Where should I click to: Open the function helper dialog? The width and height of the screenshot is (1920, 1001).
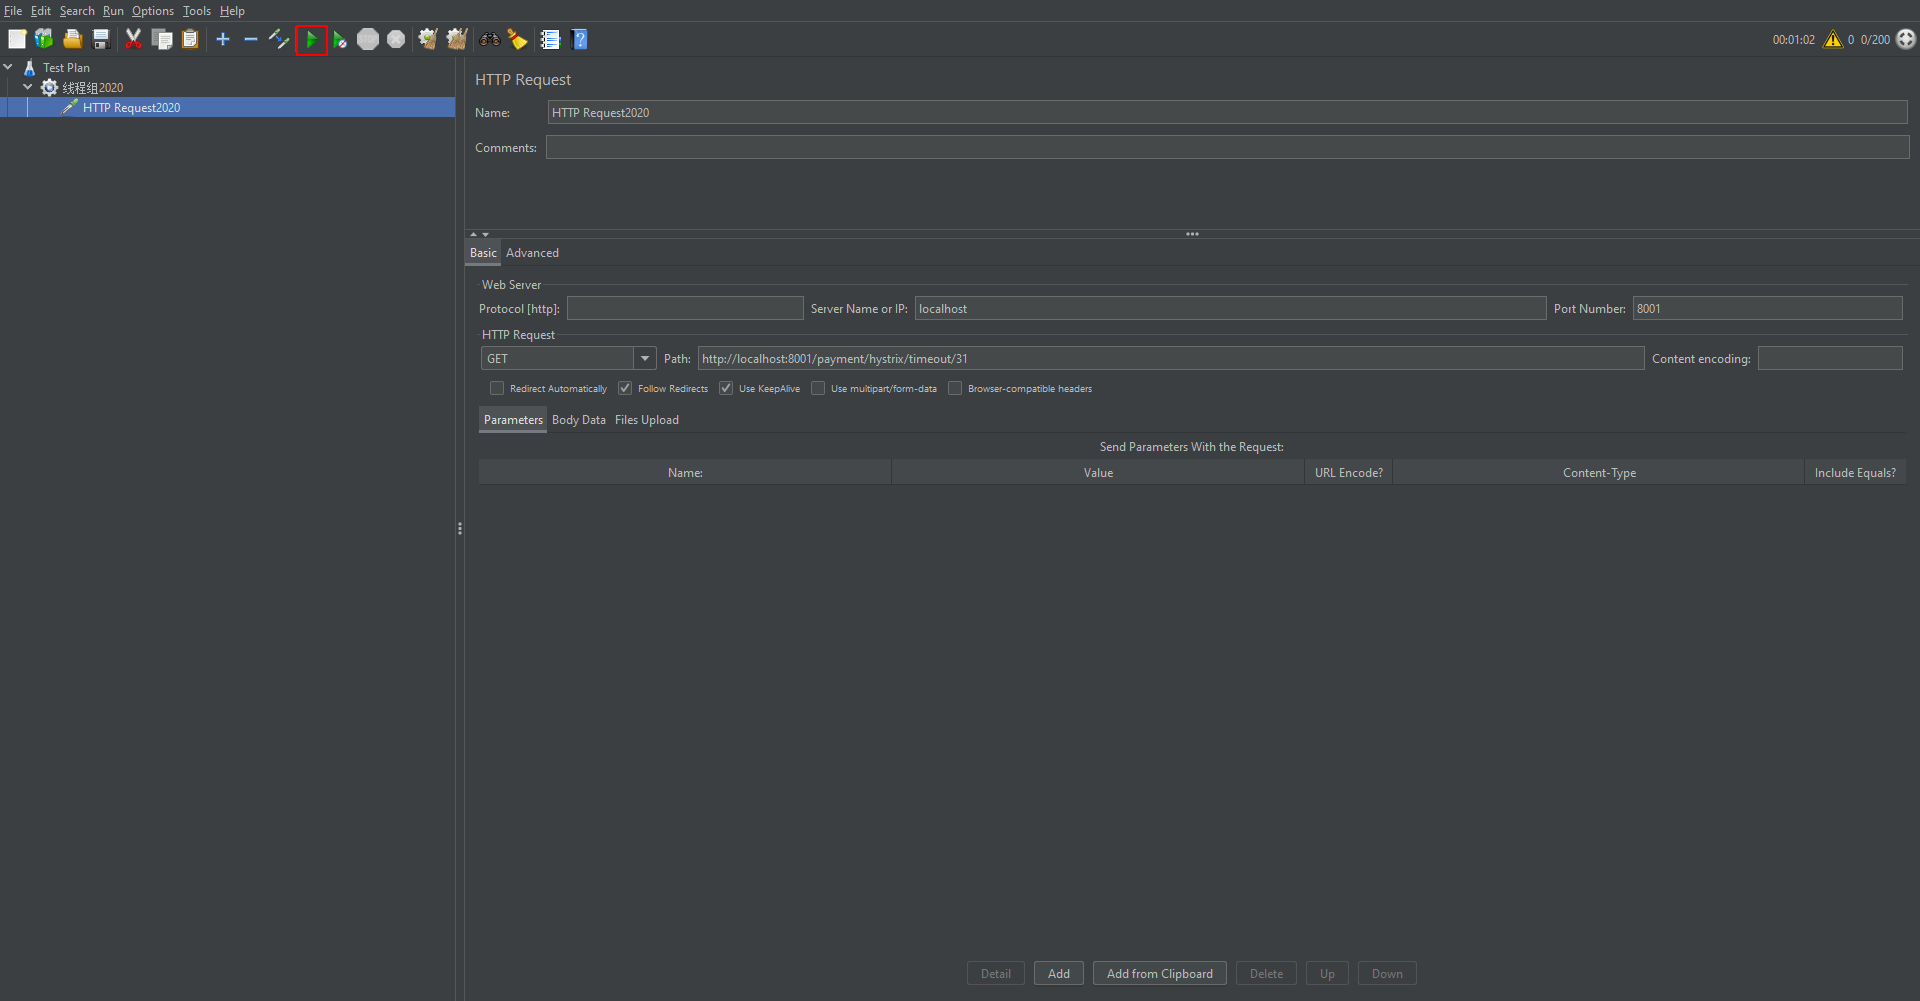tap(550, 39)
